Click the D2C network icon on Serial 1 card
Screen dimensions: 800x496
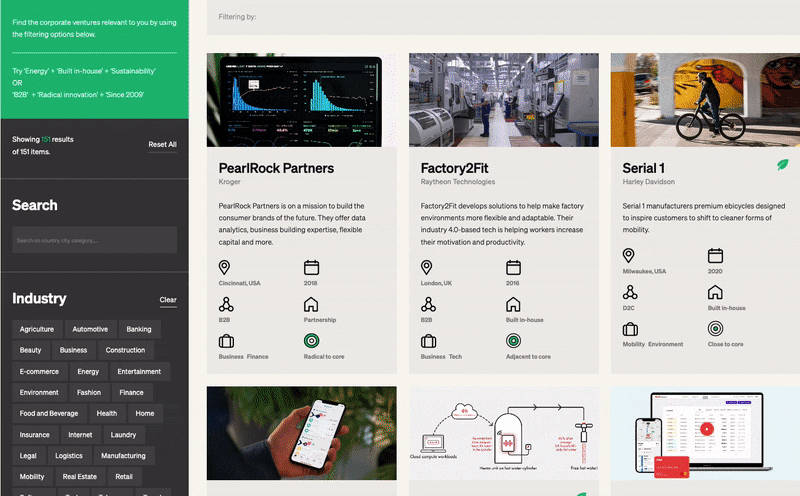(x=630, y=292)
